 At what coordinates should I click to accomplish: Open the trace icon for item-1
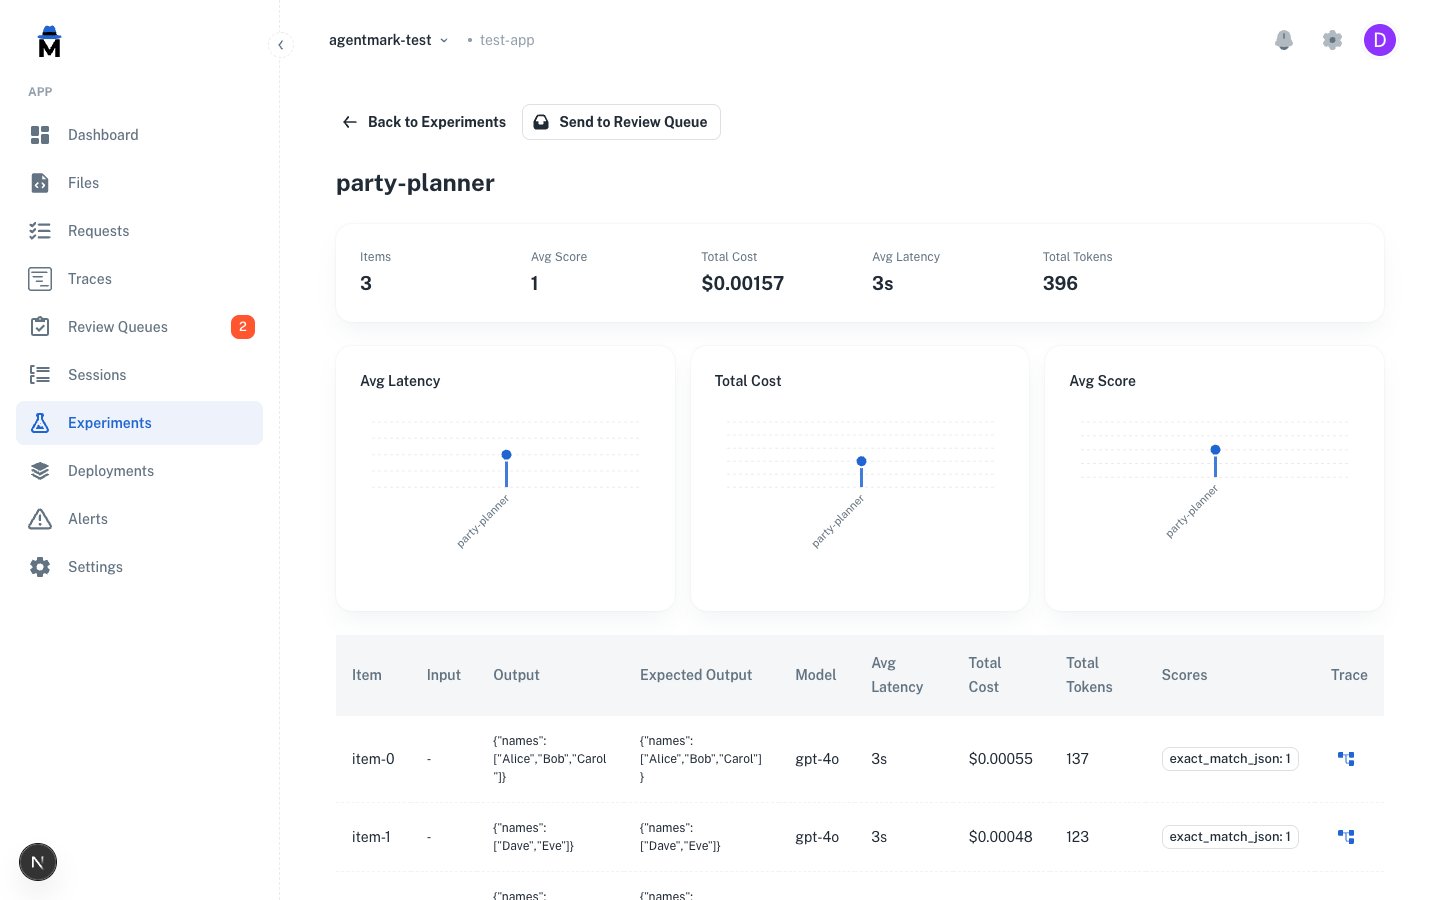(1346, 837)
